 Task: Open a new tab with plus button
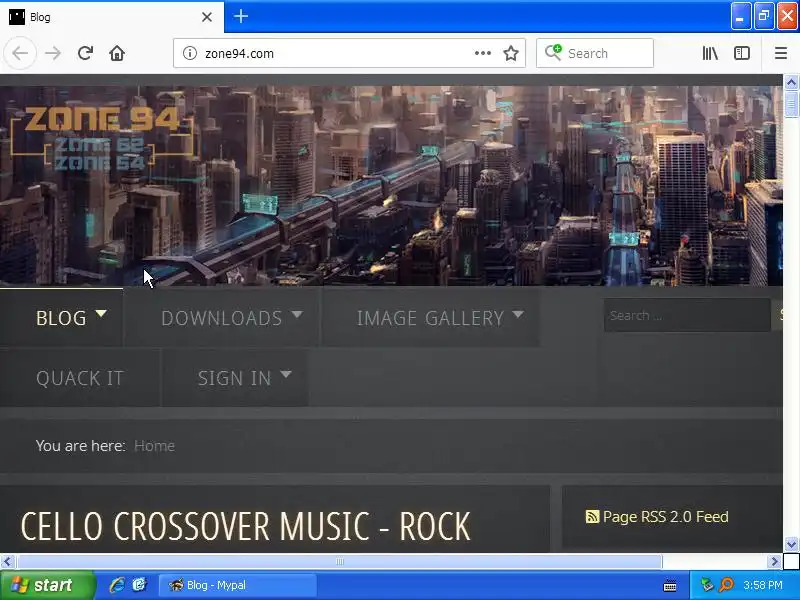(x=241, y=16)
